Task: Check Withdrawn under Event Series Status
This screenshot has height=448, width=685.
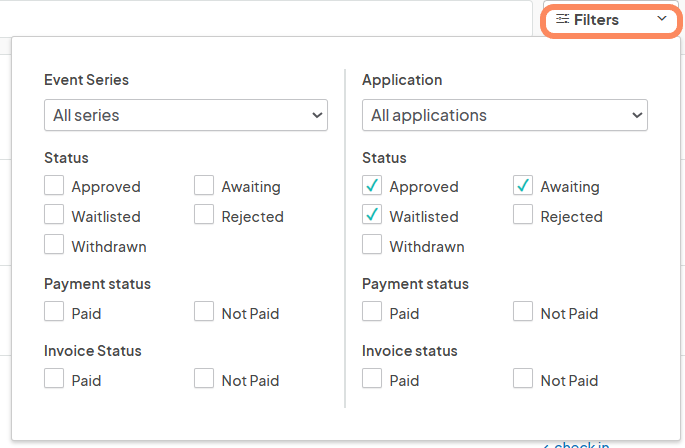Action: tap(54, 244)
